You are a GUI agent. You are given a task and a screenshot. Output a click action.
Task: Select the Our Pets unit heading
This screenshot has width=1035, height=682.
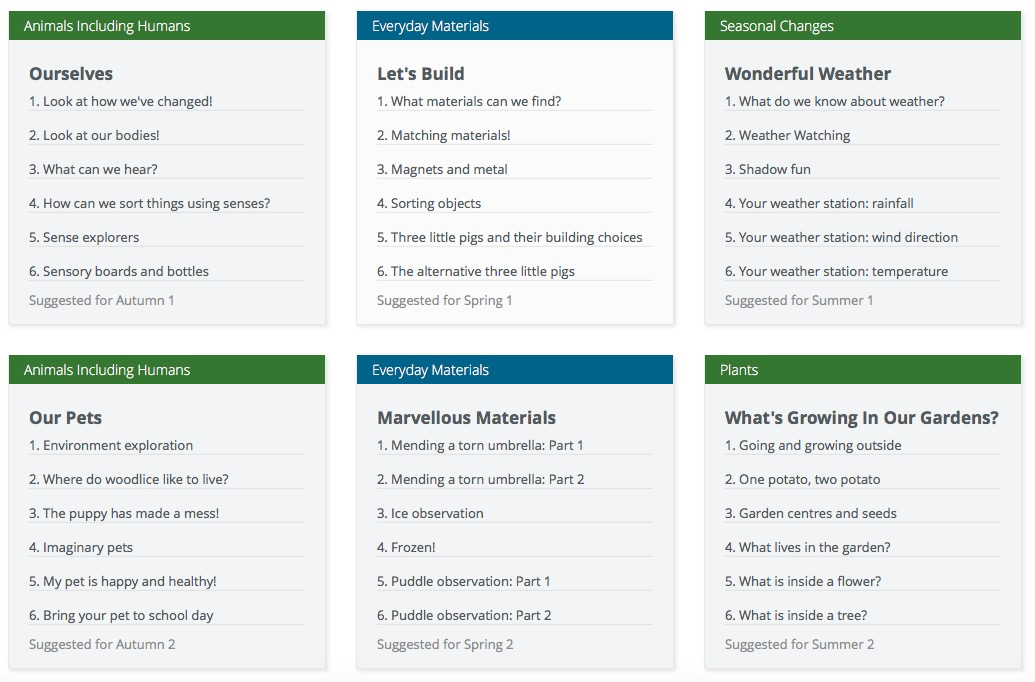click(x=65, y=418)
